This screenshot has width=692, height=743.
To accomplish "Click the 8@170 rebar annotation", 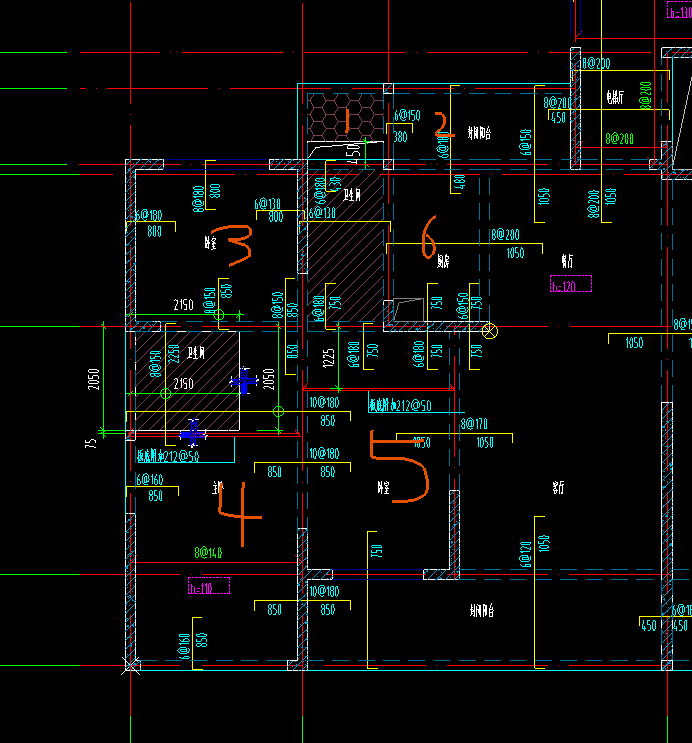I will (x=474, y=423).
